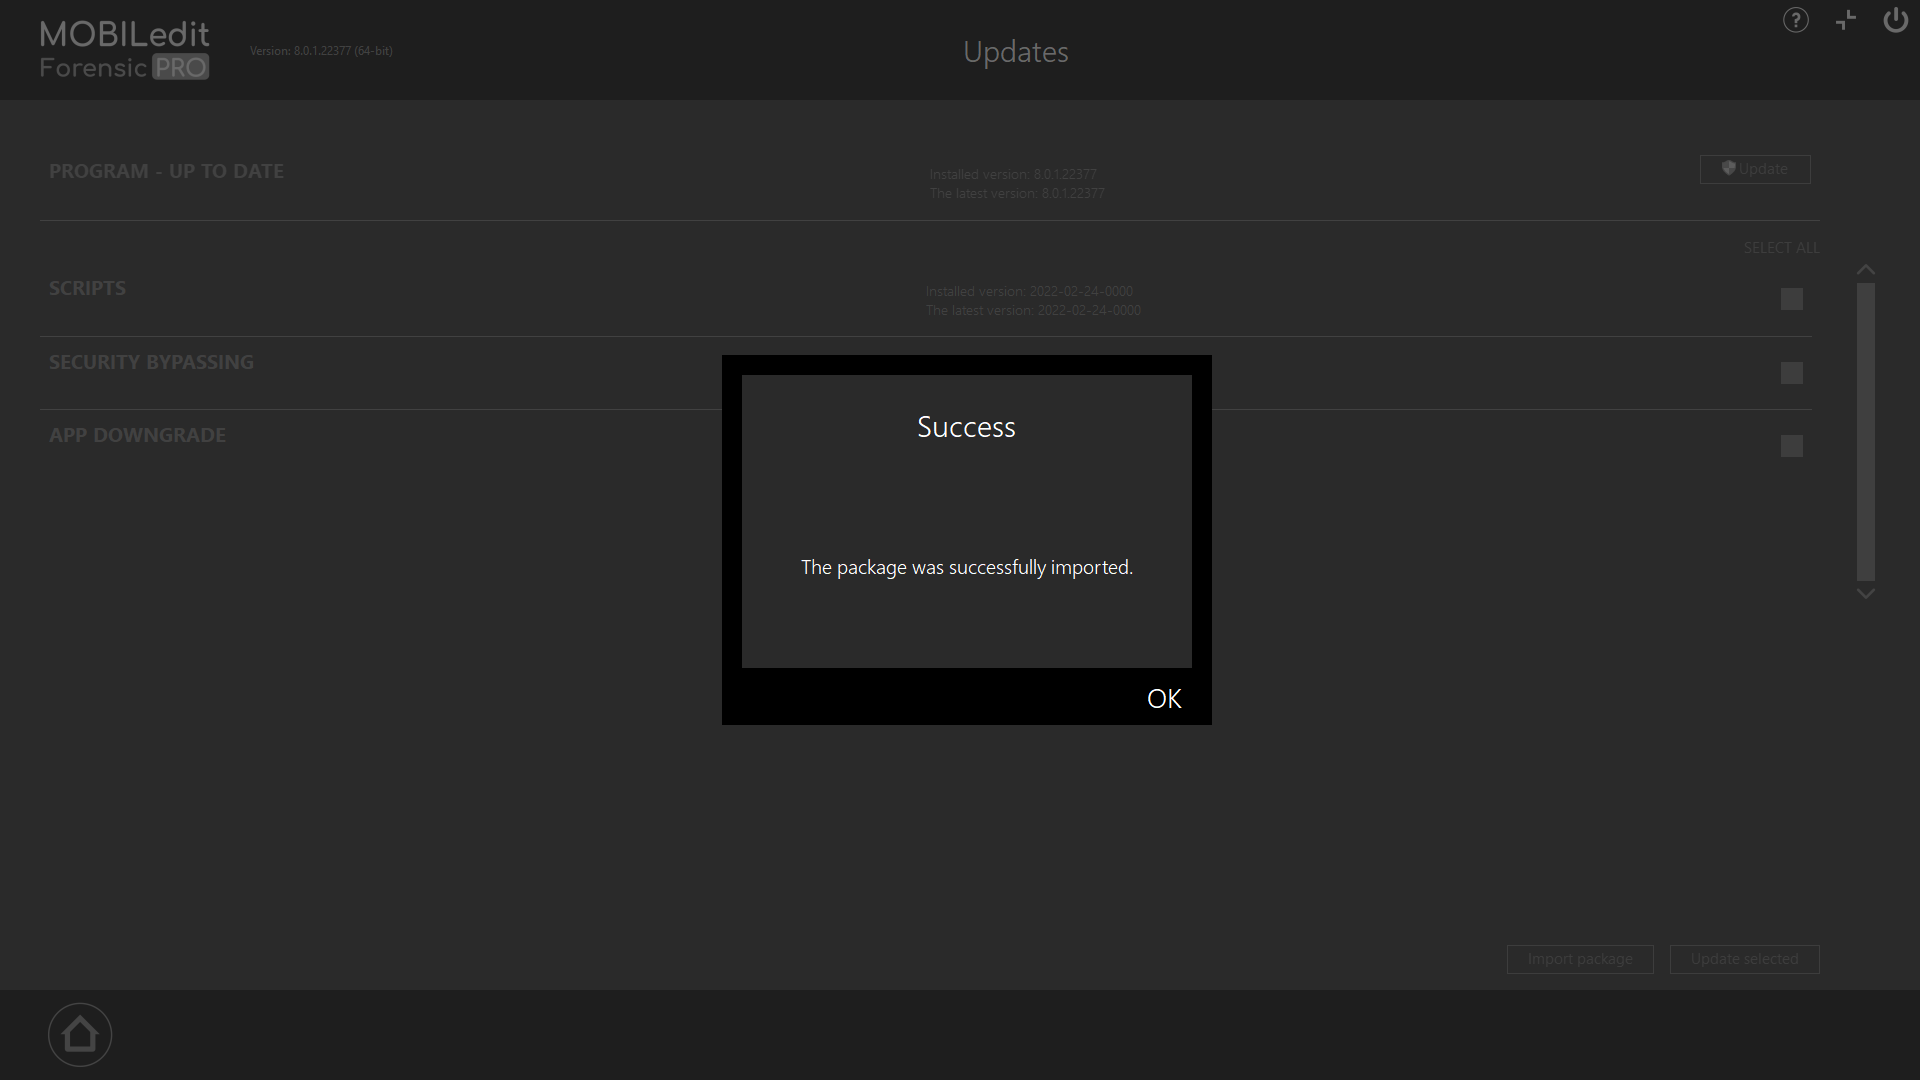Click the up chevron above the scrollbar
The width and height of the screenshot is (1920, 1080).
(x=1865, y=268)
